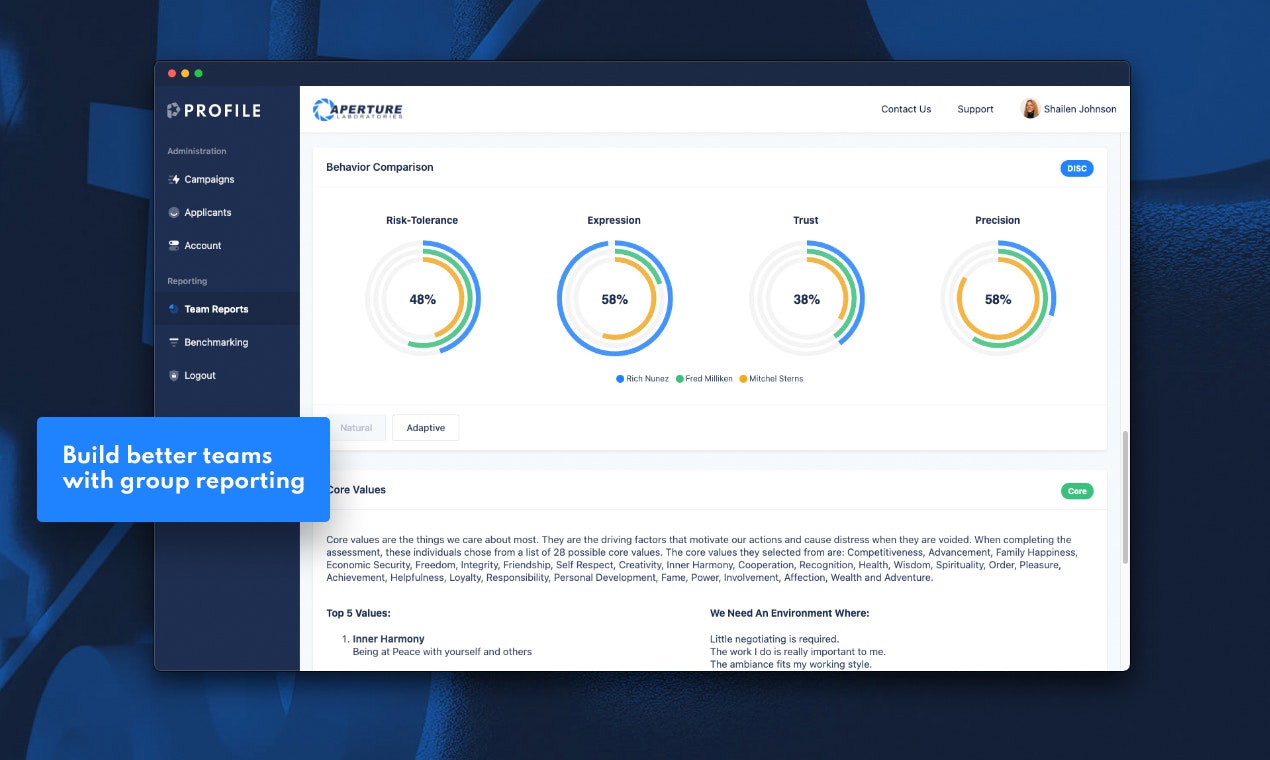This screenshot has width=1270, height=760.
Task: Click the Precision chart label
Action: point(998,220)
